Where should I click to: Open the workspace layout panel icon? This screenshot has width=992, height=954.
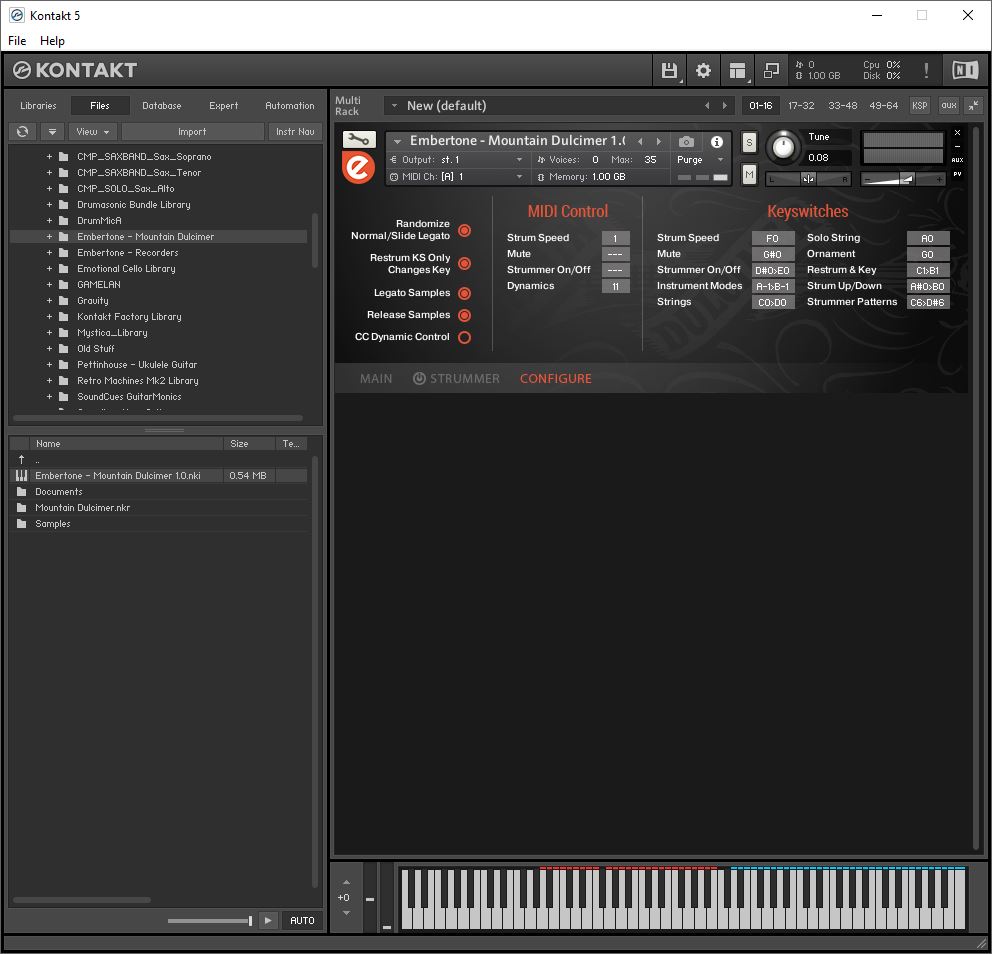coord(737,70)
